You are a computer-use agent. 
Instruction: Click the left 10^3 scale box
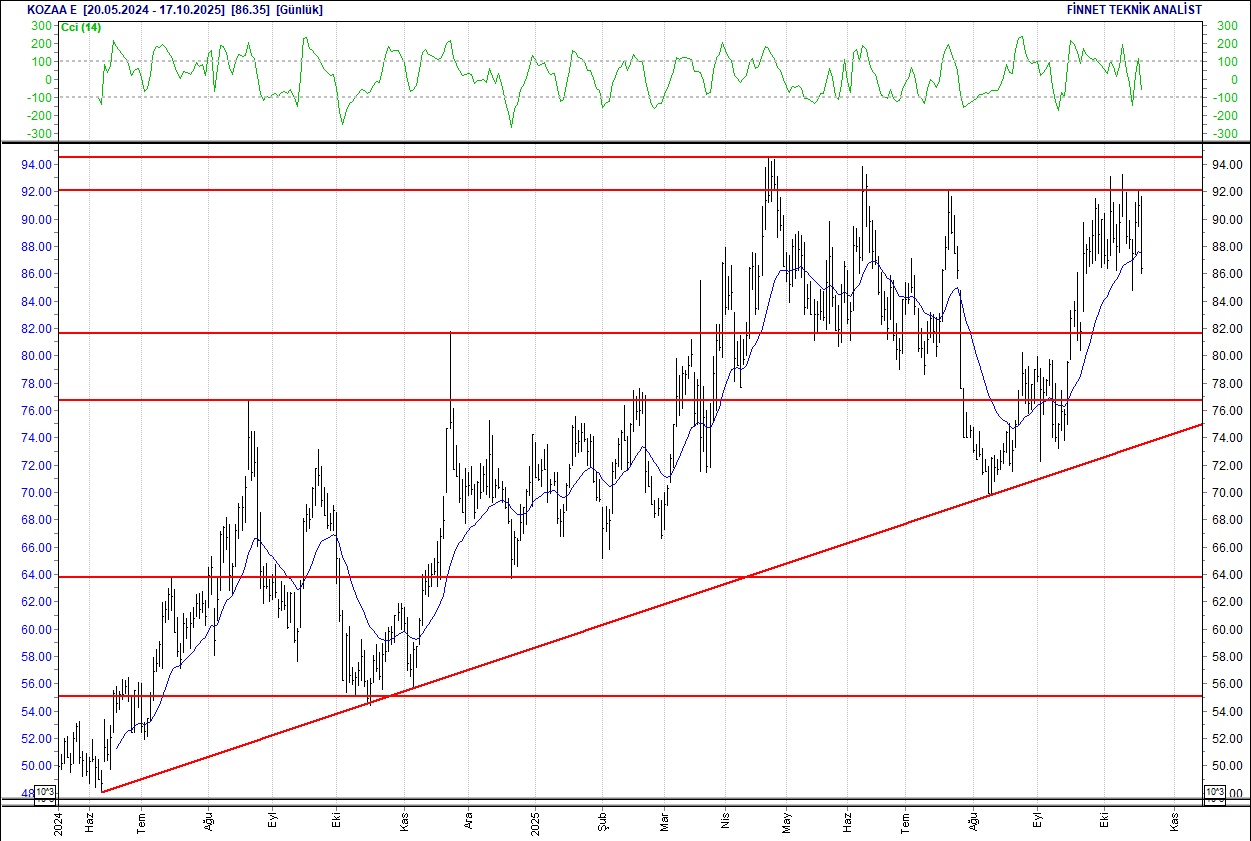click(x=45, y=793)
